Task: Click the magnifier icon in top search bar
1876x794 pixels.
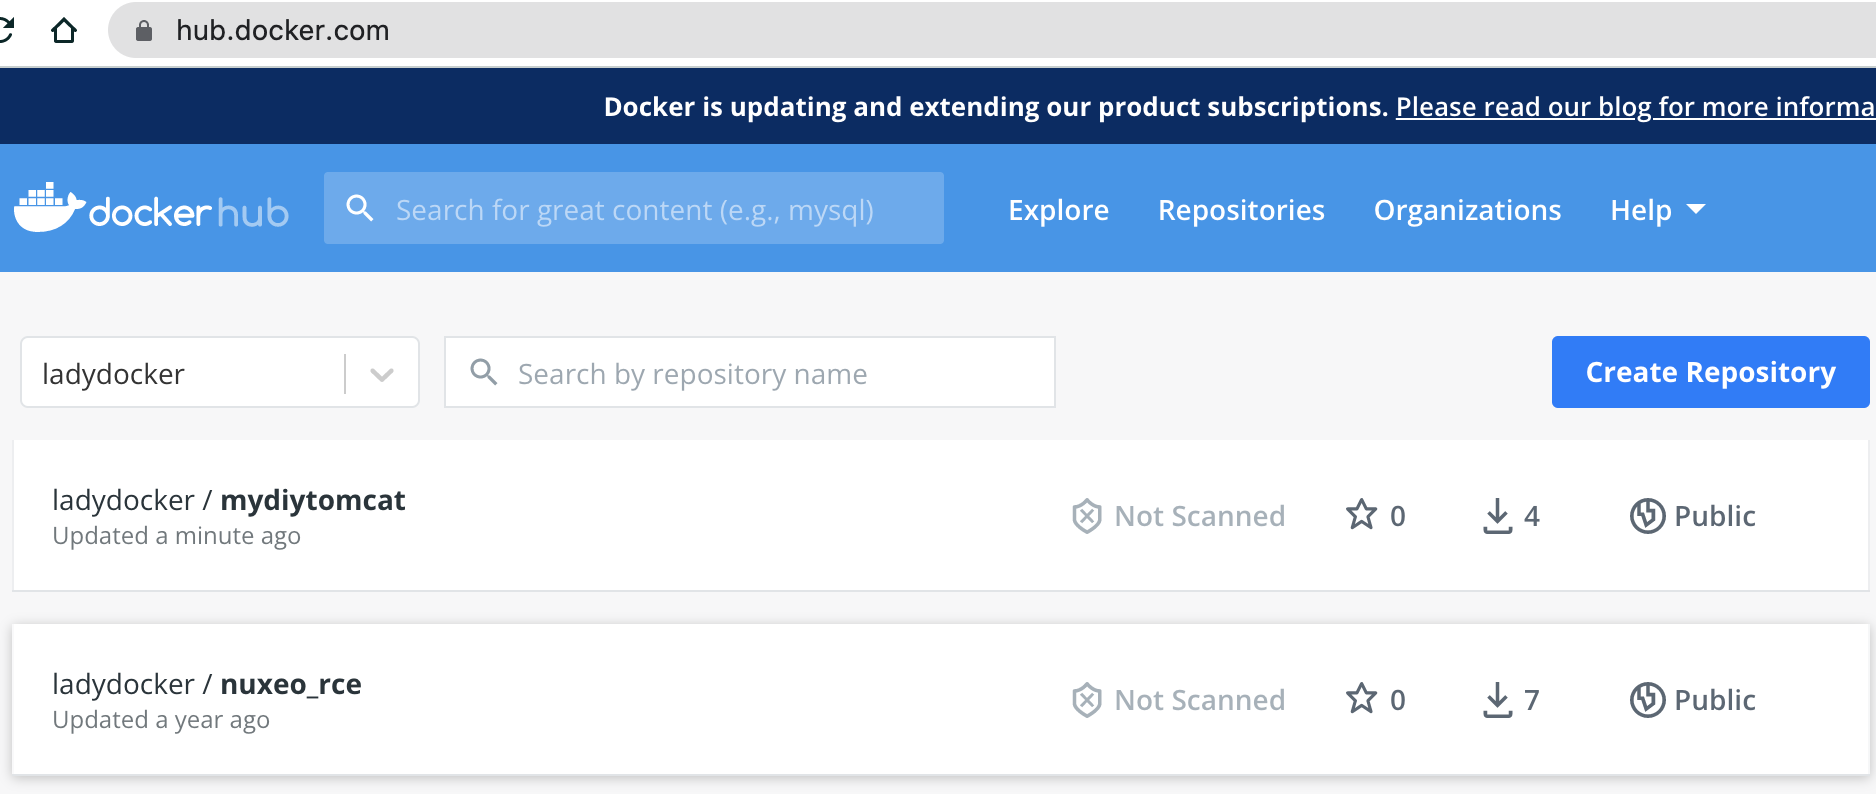Action: pyautogui.click(x=360, y=208)
